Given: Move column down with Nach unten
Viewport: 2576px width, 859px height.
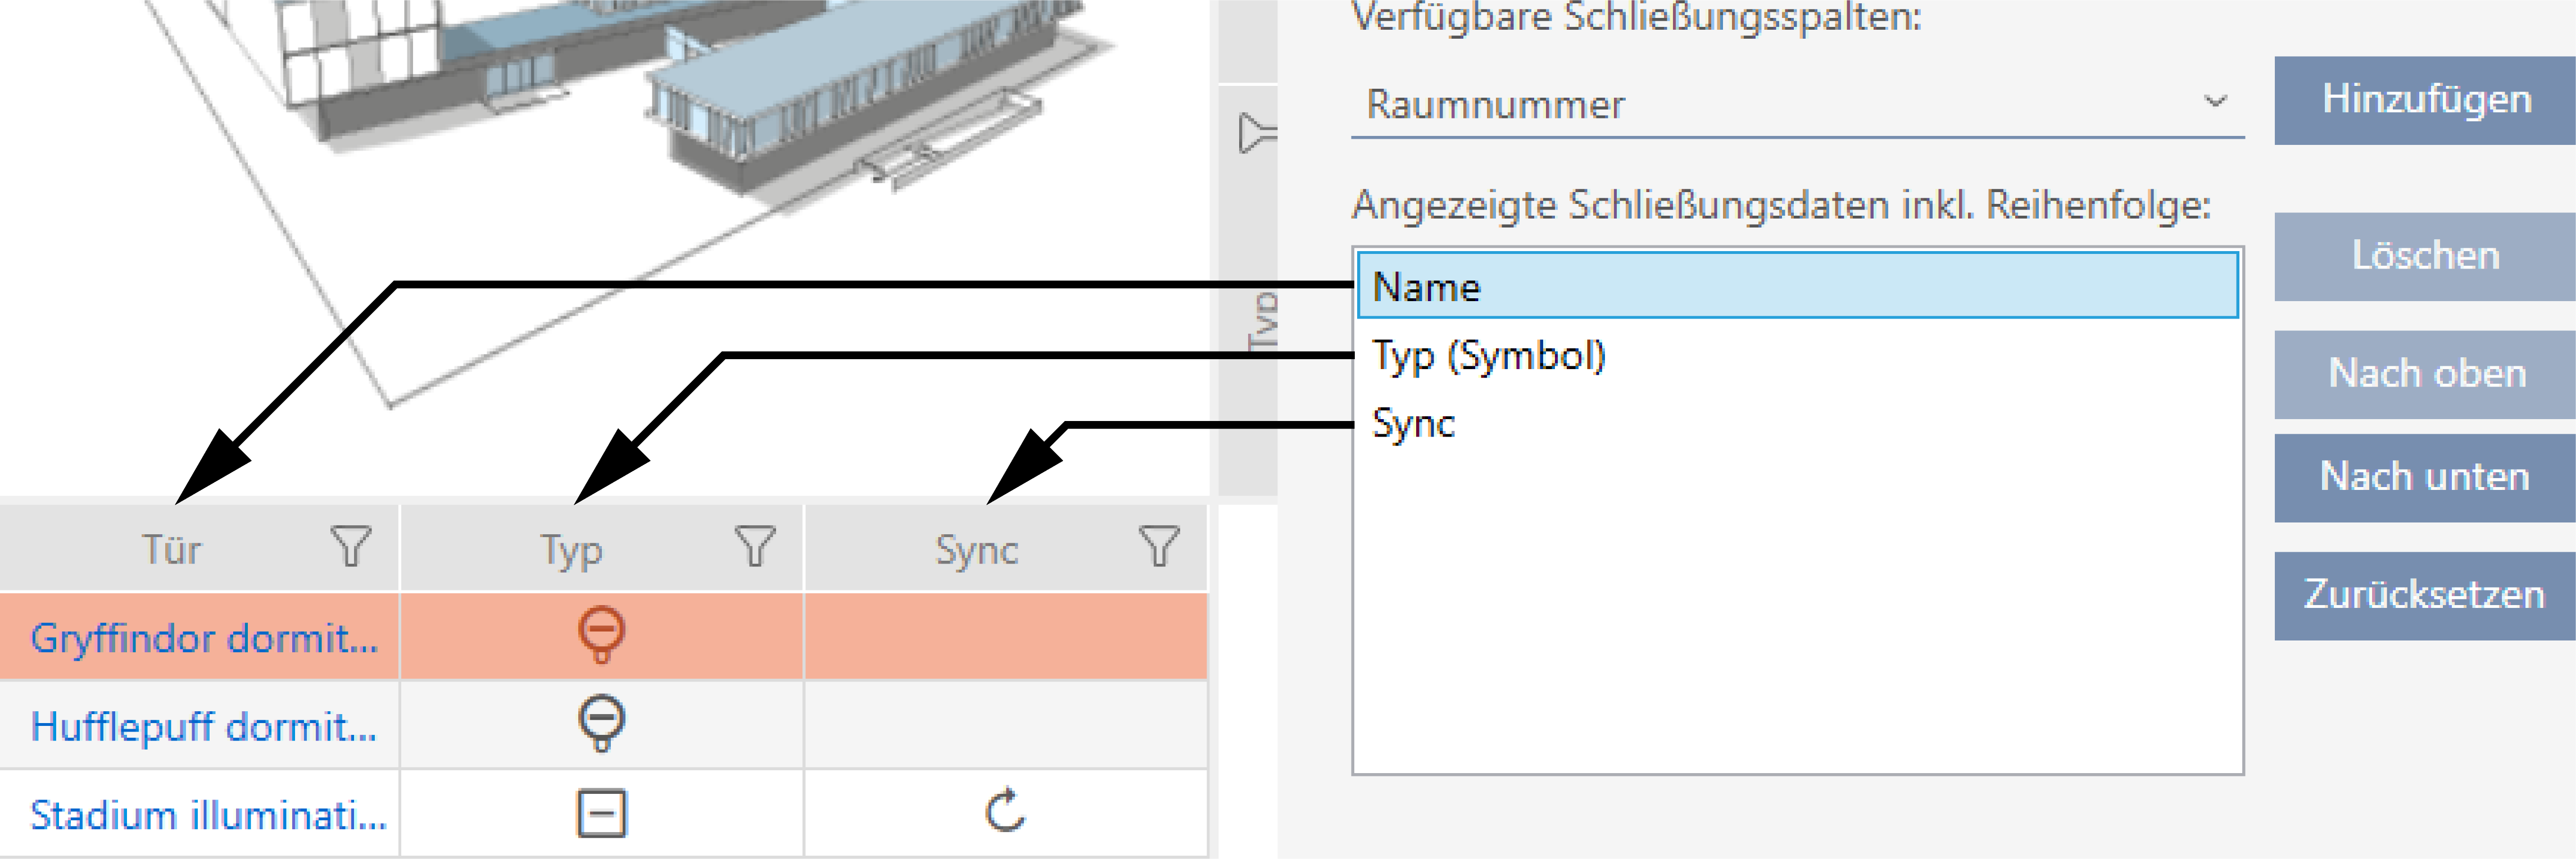Looking at the screenshot, I should click(x=2425, y=477).
